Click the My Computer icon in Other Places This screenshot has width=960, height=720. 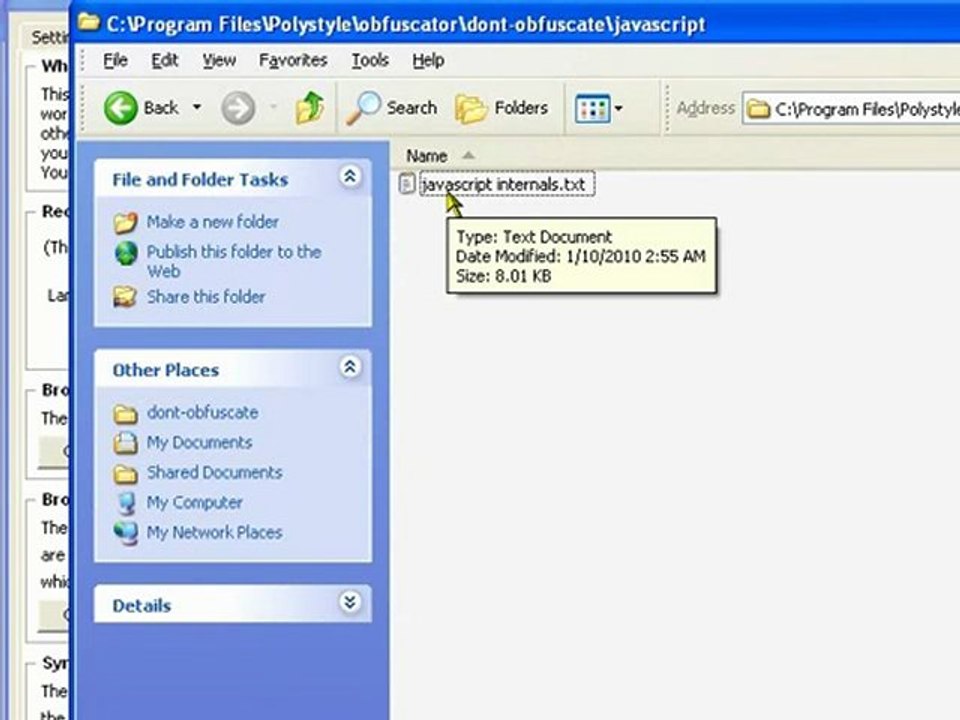[x=126, y=502]
